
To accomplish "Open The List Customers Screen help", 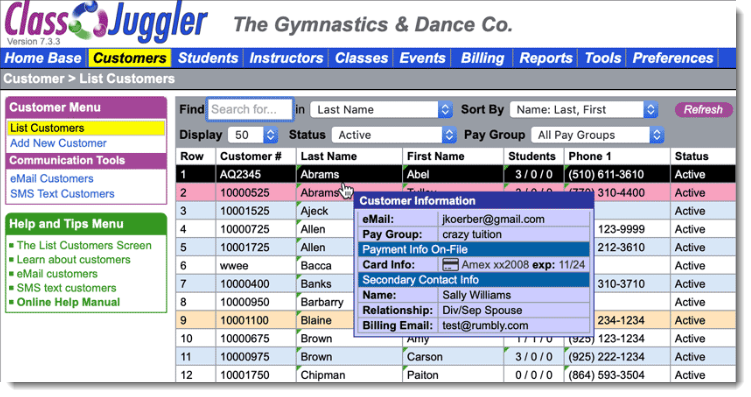I will point(84,245).
